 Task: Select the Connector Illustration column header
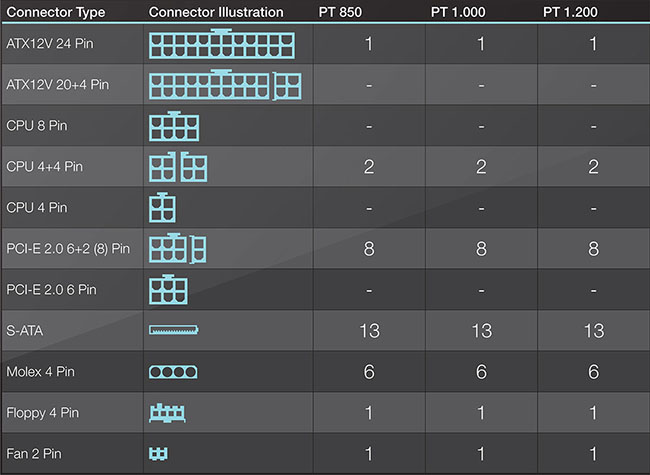(x=216, y=12)
